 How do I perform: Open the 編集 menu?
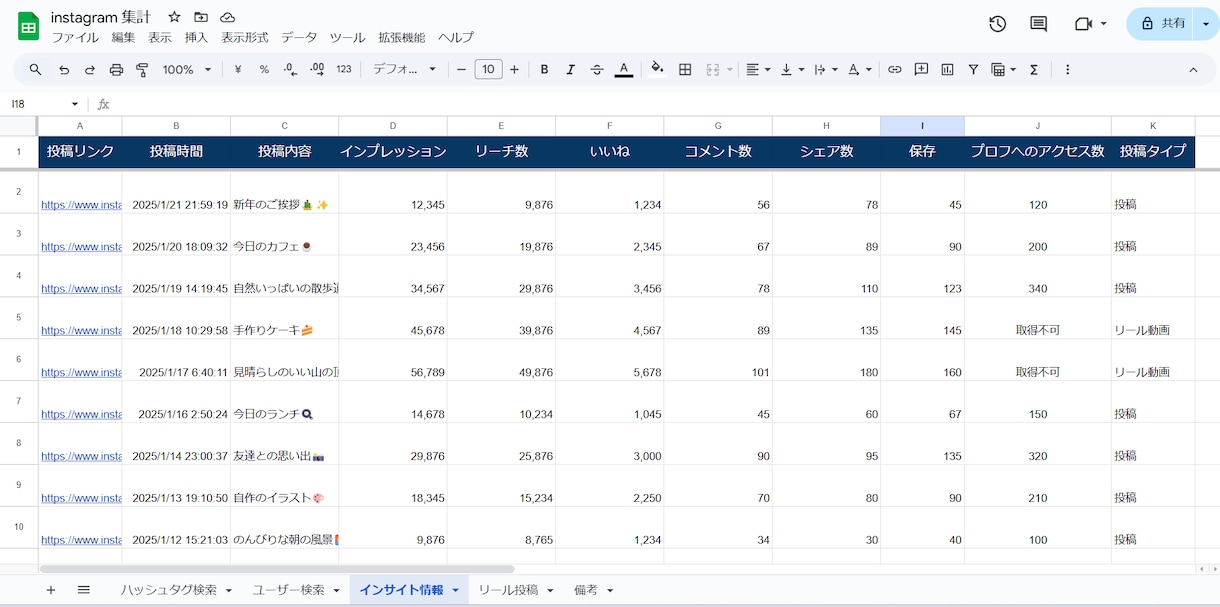coord(123,37)
